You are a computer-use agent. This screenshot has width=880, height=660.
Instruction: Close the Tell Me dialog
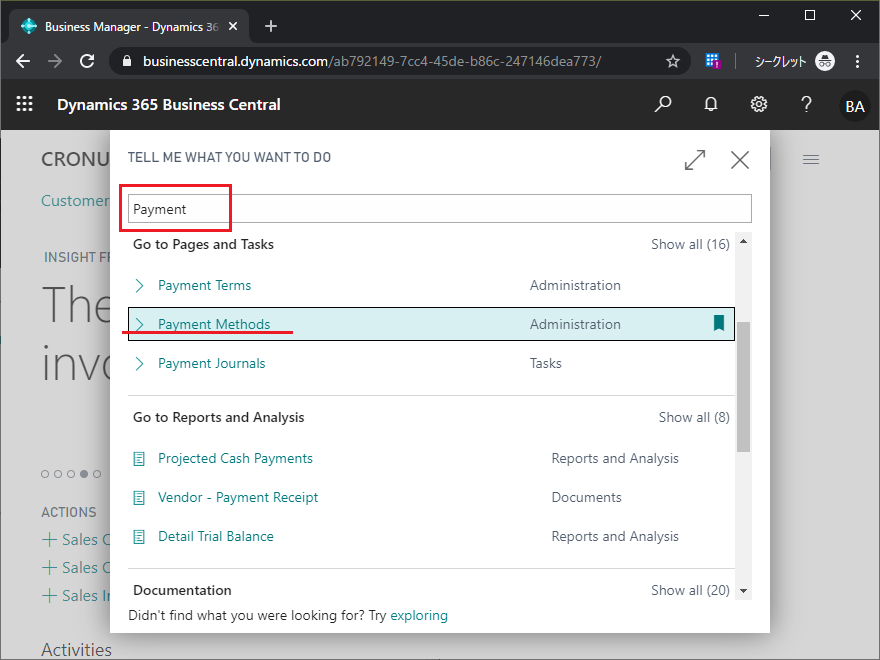(x=740, y=160)
